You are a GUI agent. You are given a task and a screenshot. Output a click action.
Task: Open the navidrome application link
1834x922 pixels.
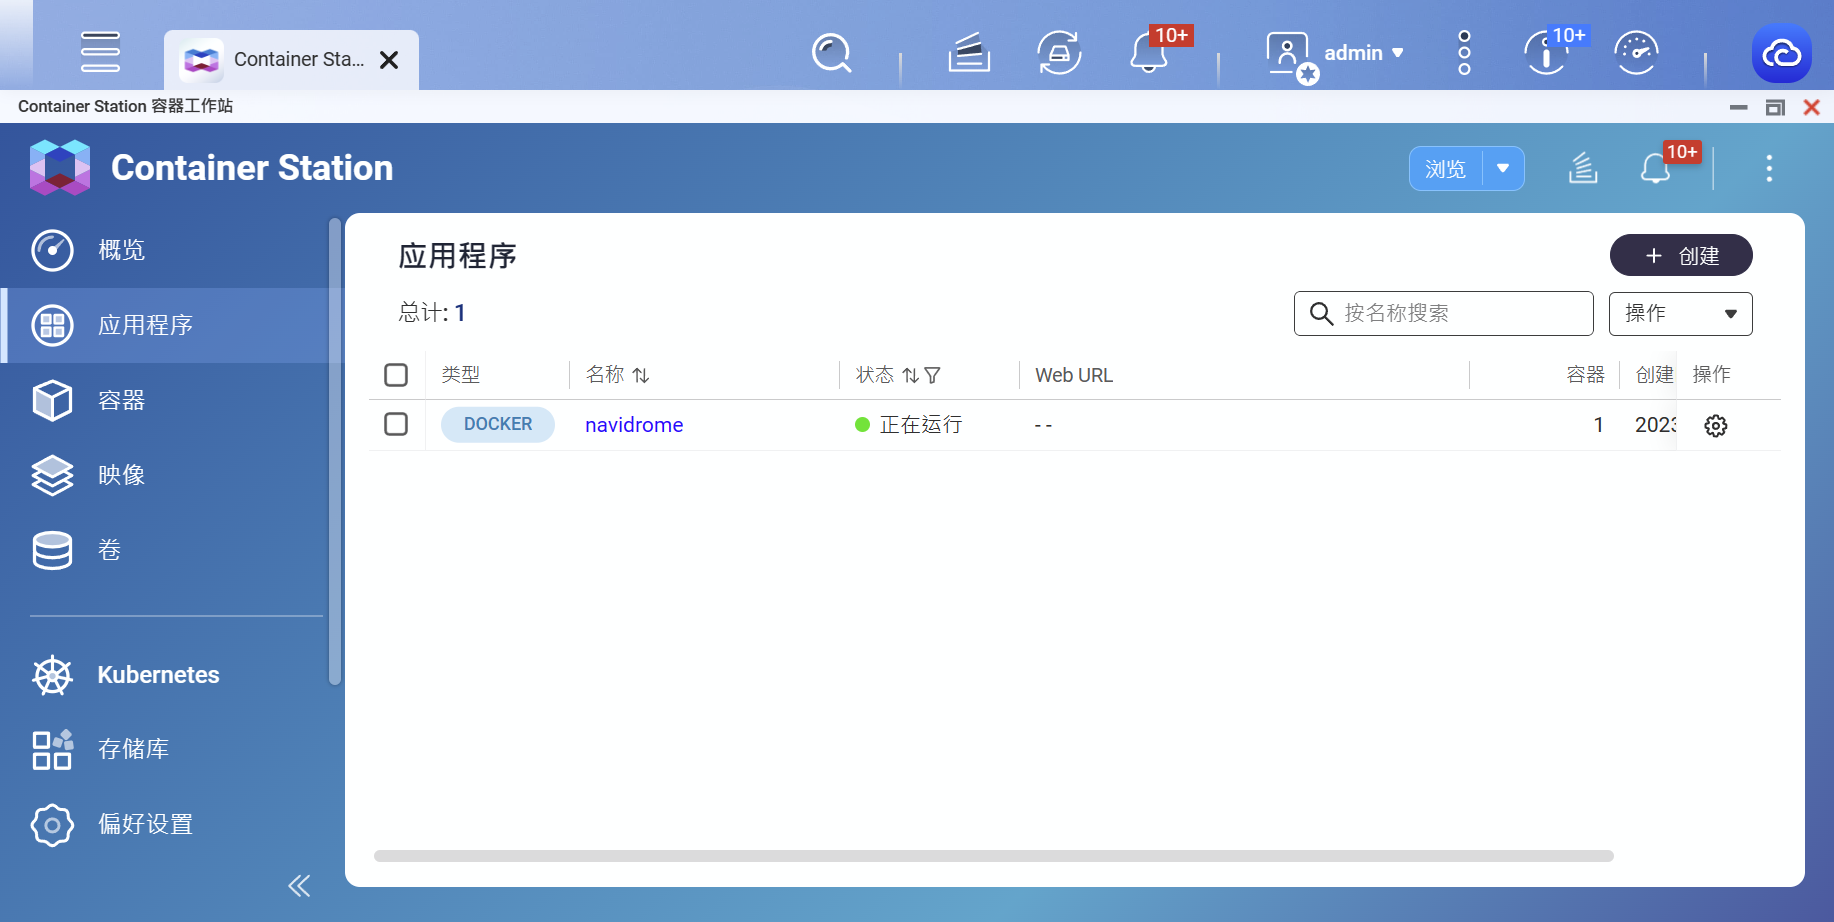(x=634, y=425)
